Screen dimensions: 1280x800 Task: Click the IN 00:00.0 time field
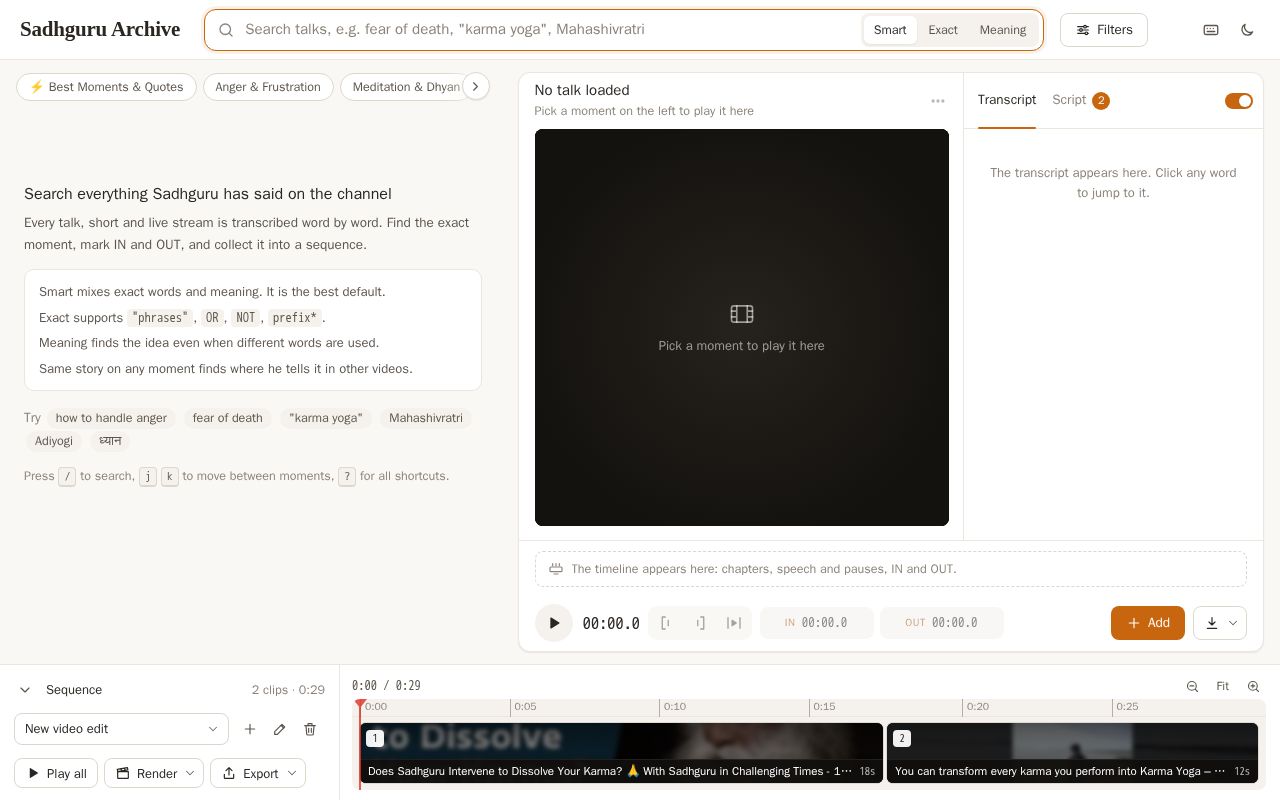click(817, 623)
